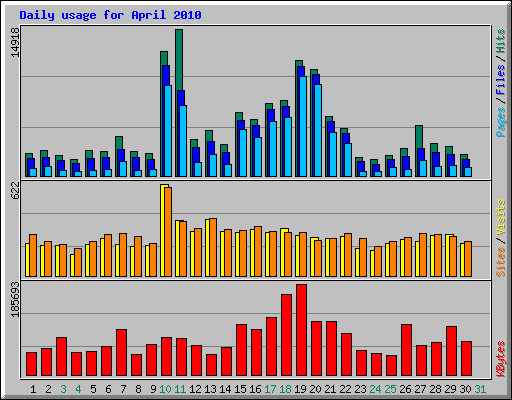
Task: Click the cyan "Pages" legend label
Action: pyautogui.click(x=501, y=122)
